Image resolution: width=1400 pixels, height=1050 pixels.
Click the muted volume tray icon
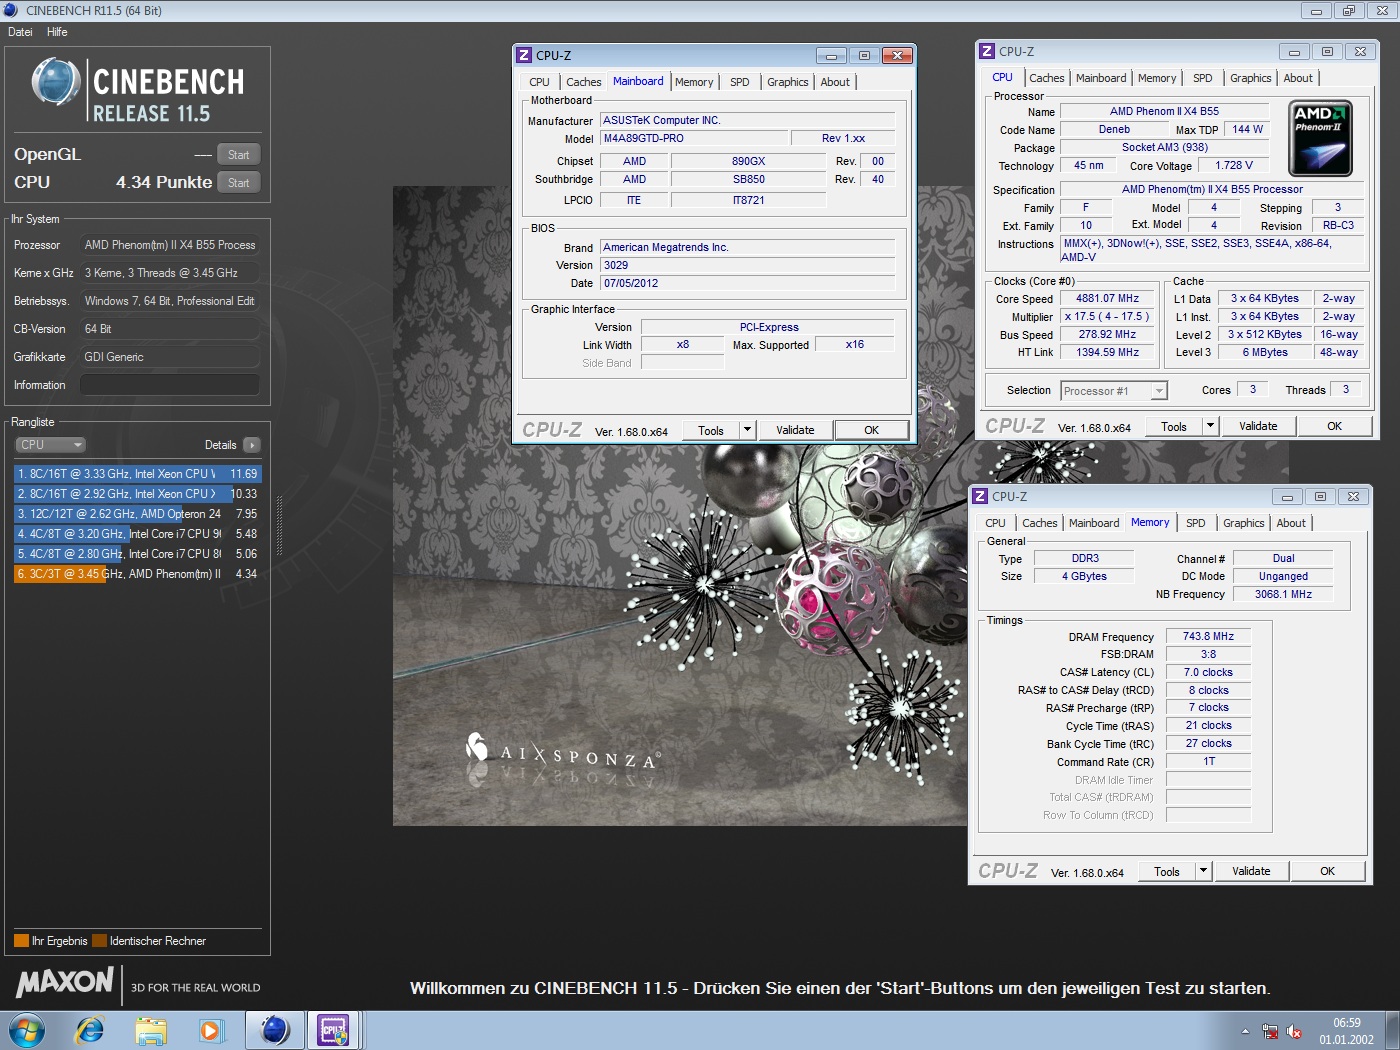pyautogui.click(x=1294, y=1031)
